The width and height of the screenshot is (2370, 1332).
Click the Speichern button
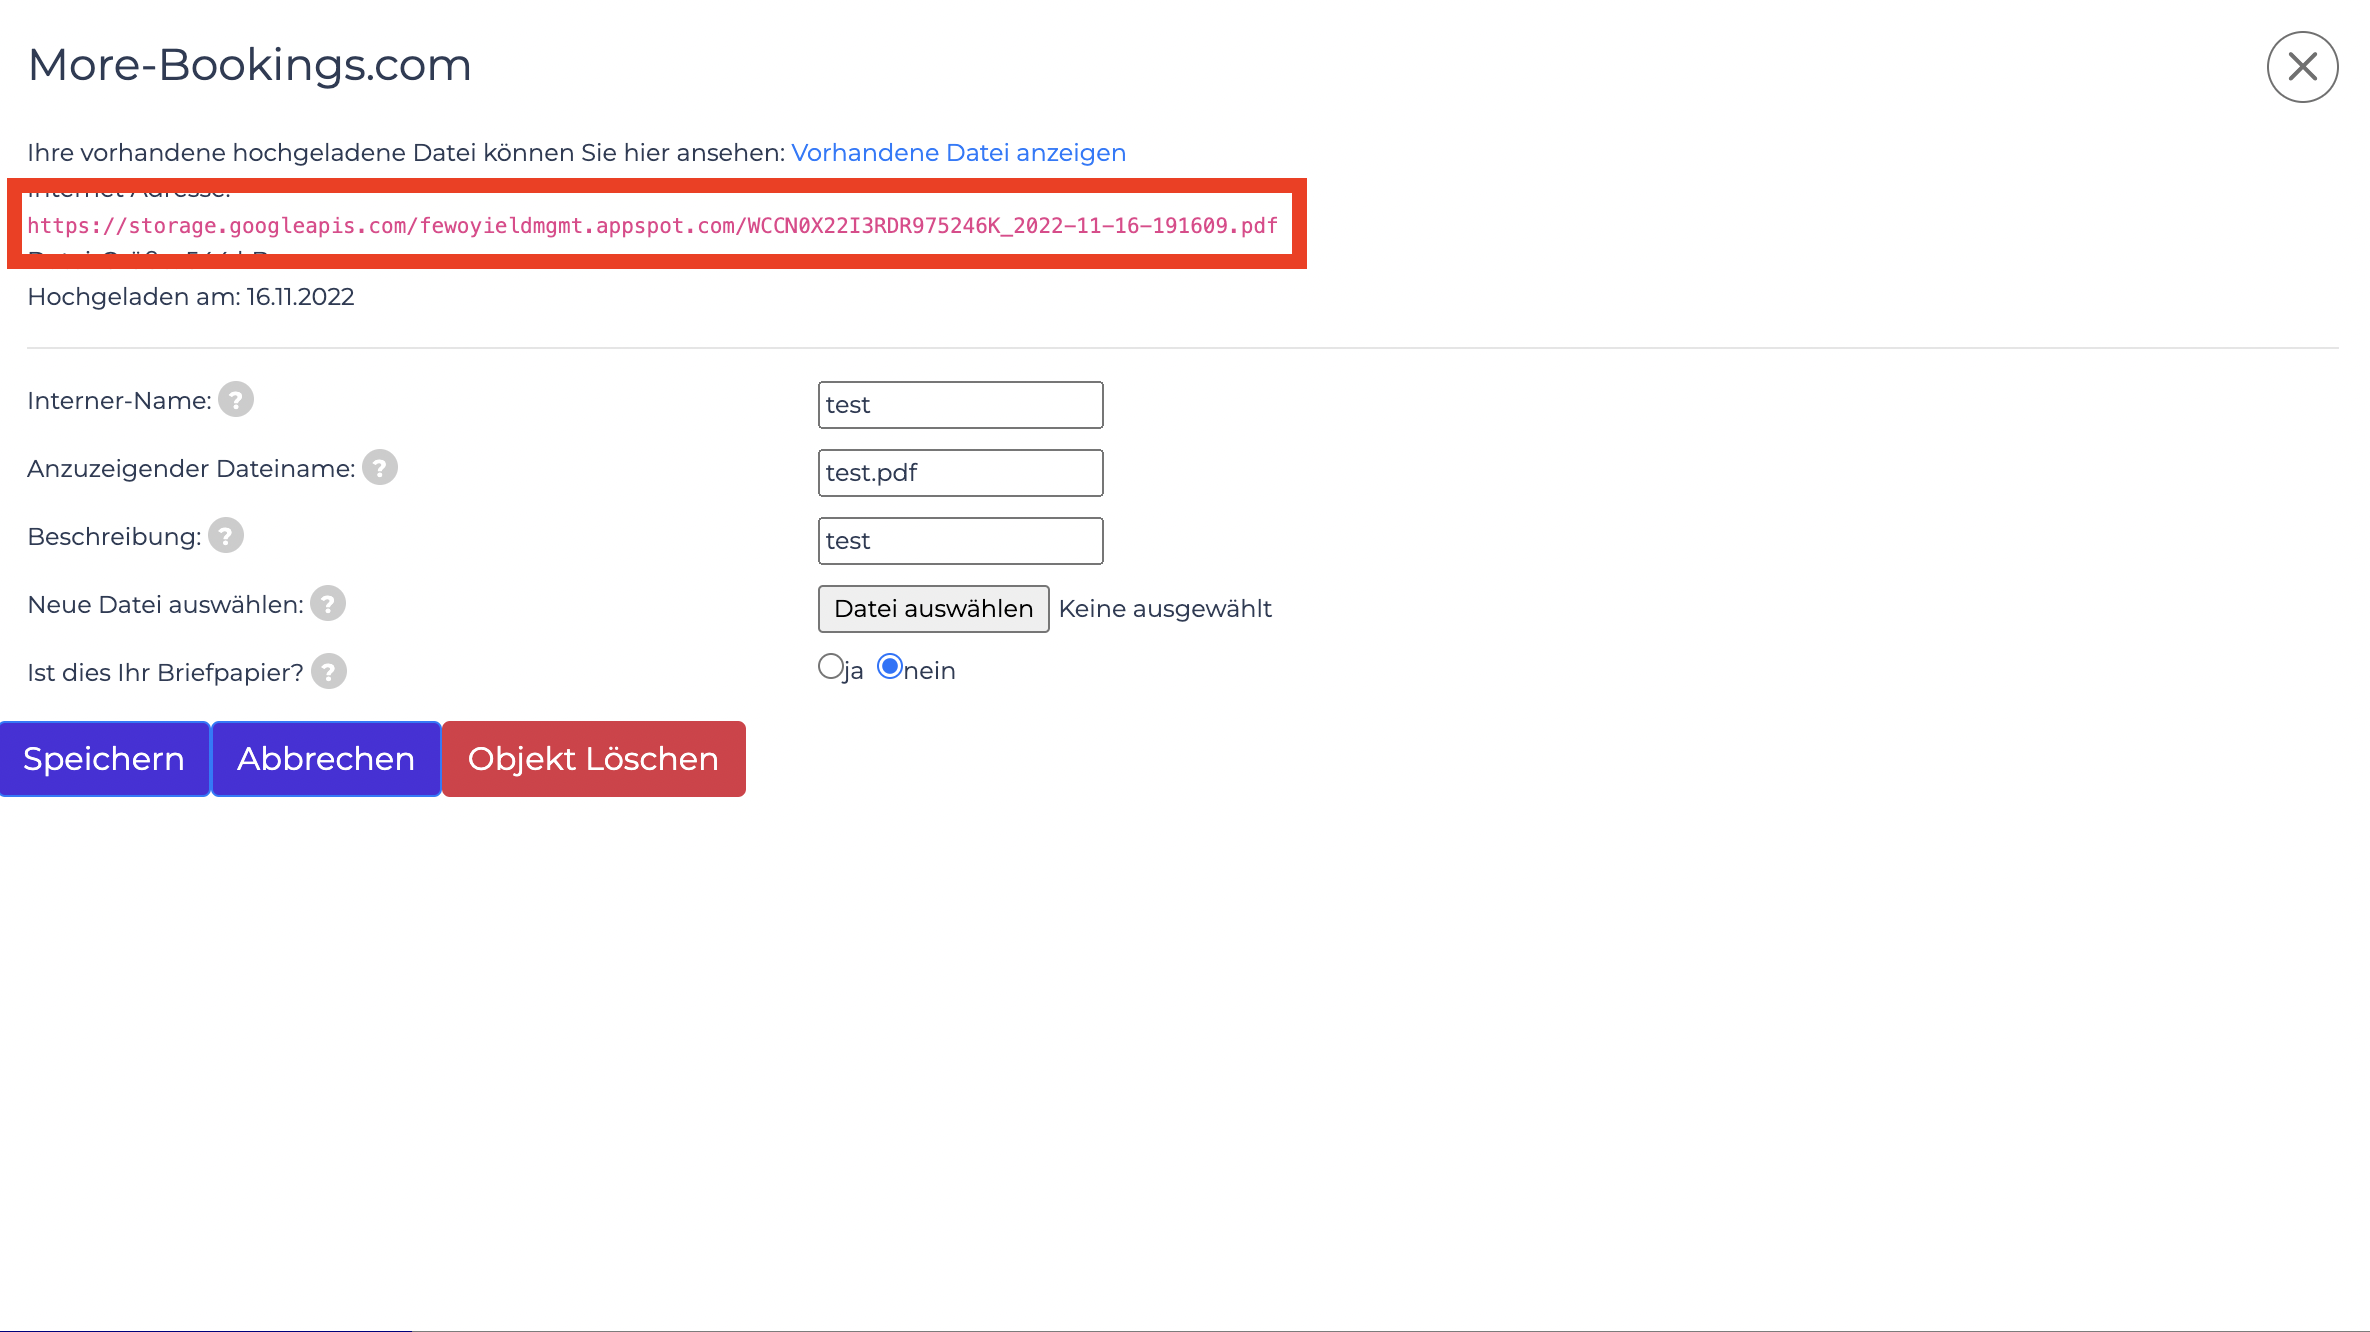(x=105, y=759)
